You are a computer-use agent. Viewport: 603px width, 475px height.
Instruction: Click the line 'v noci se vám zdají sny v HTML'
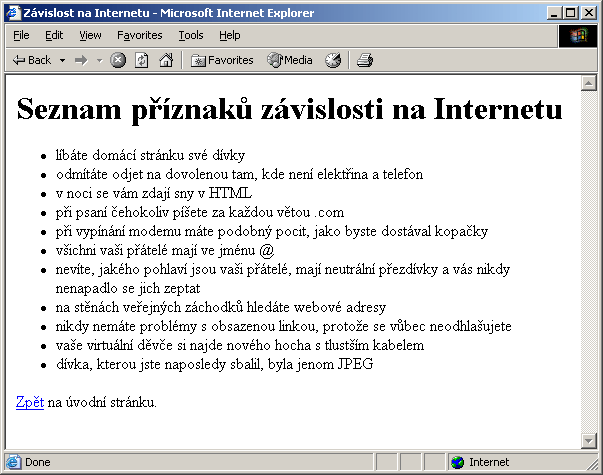tap(154, 193)
